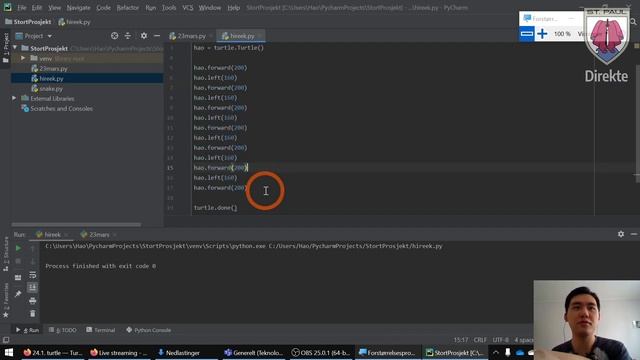Viewport: 640px width, 360px height.
Task: Click the hireek.py breadcrumb
Action: tap(74, 22)
